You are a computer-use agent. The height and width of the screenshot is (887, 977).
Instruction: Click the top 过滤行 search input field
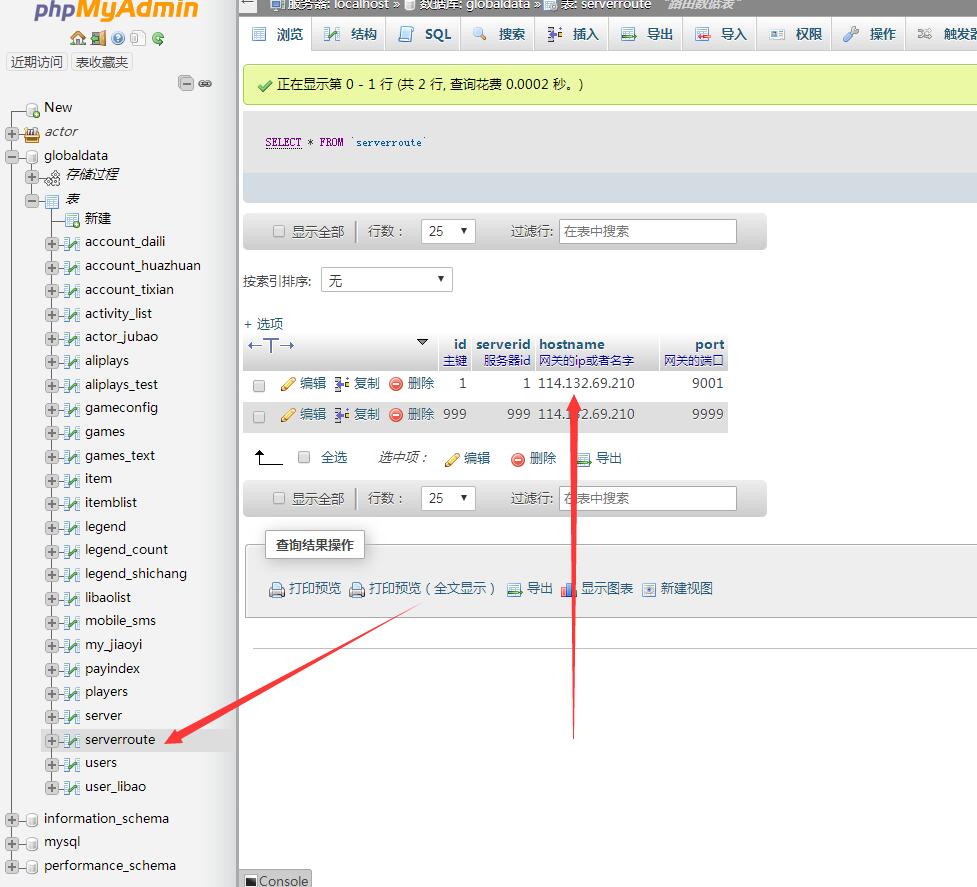pos(647,231)
